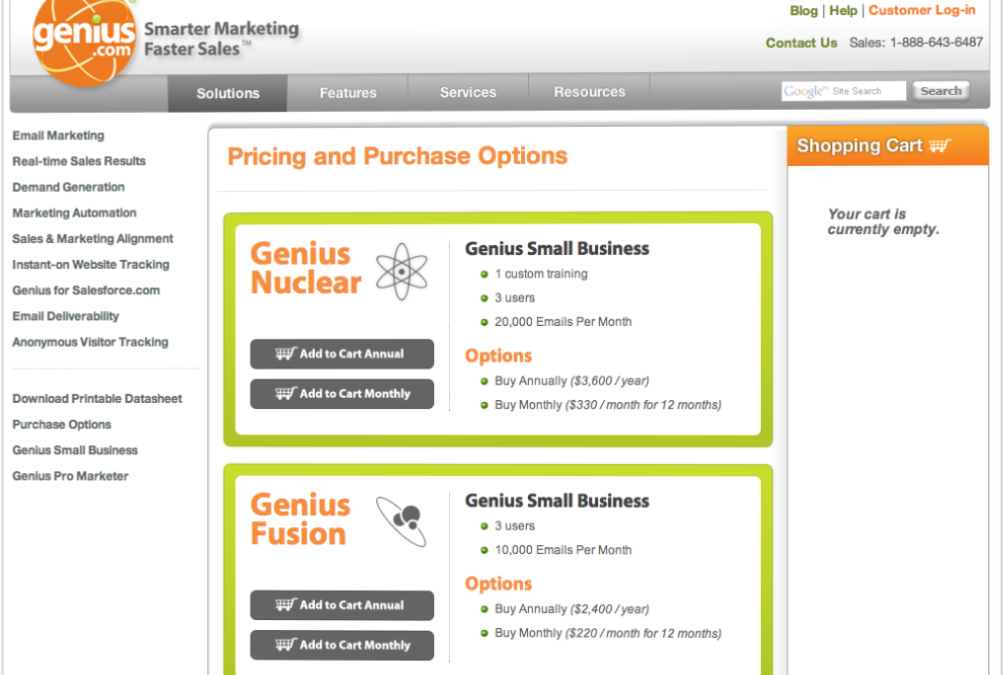
Task: Click the sales phone number 1-888-643-6487
Action: click(x=936, y=42)
